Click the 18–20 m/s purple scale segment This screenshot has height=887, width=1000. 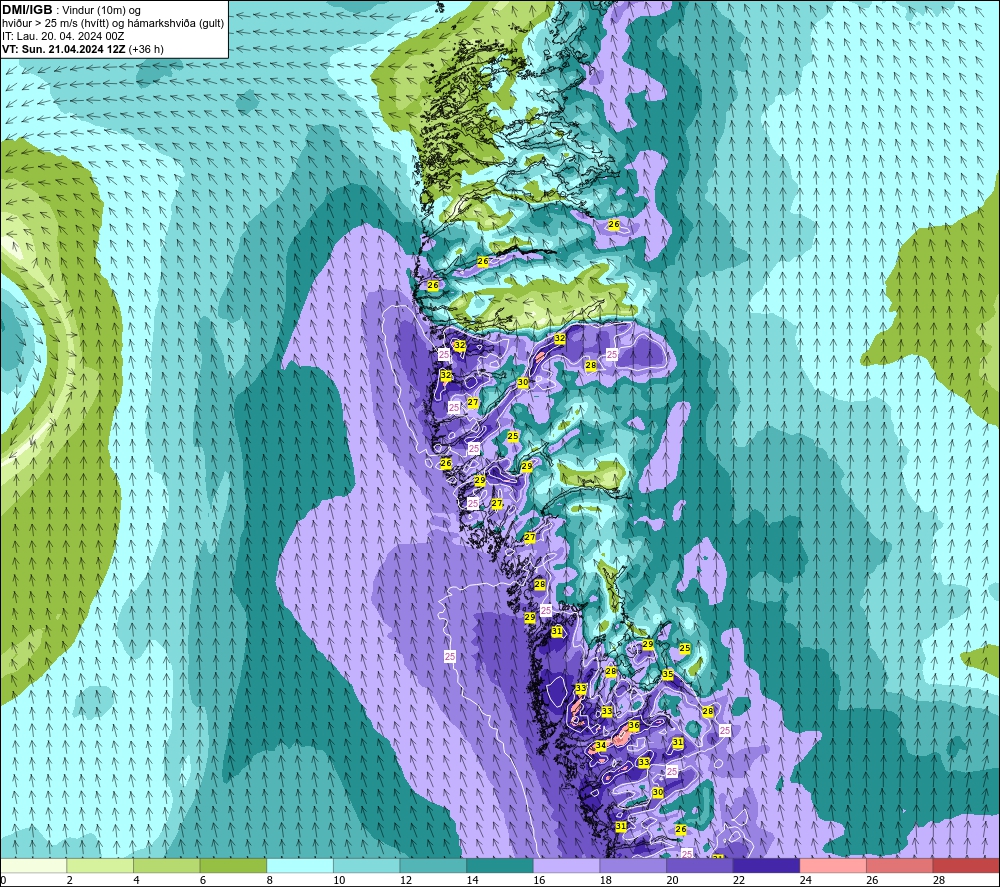point(633,865)
